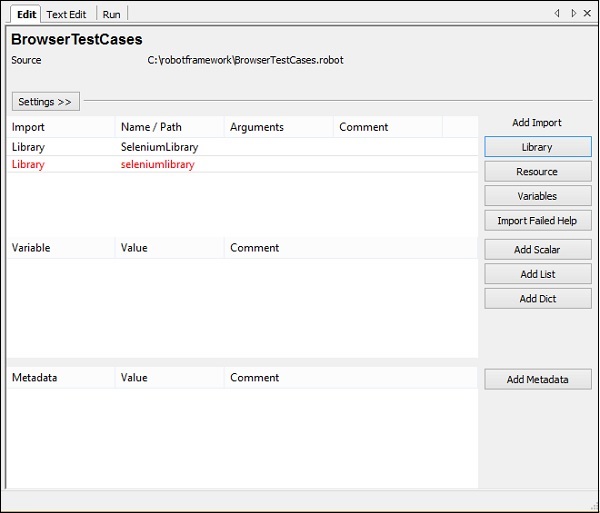Image resolution: width=600 pixels, height=513 pixels.
Task: Click the source file path text
Action: tap(245, 60)
